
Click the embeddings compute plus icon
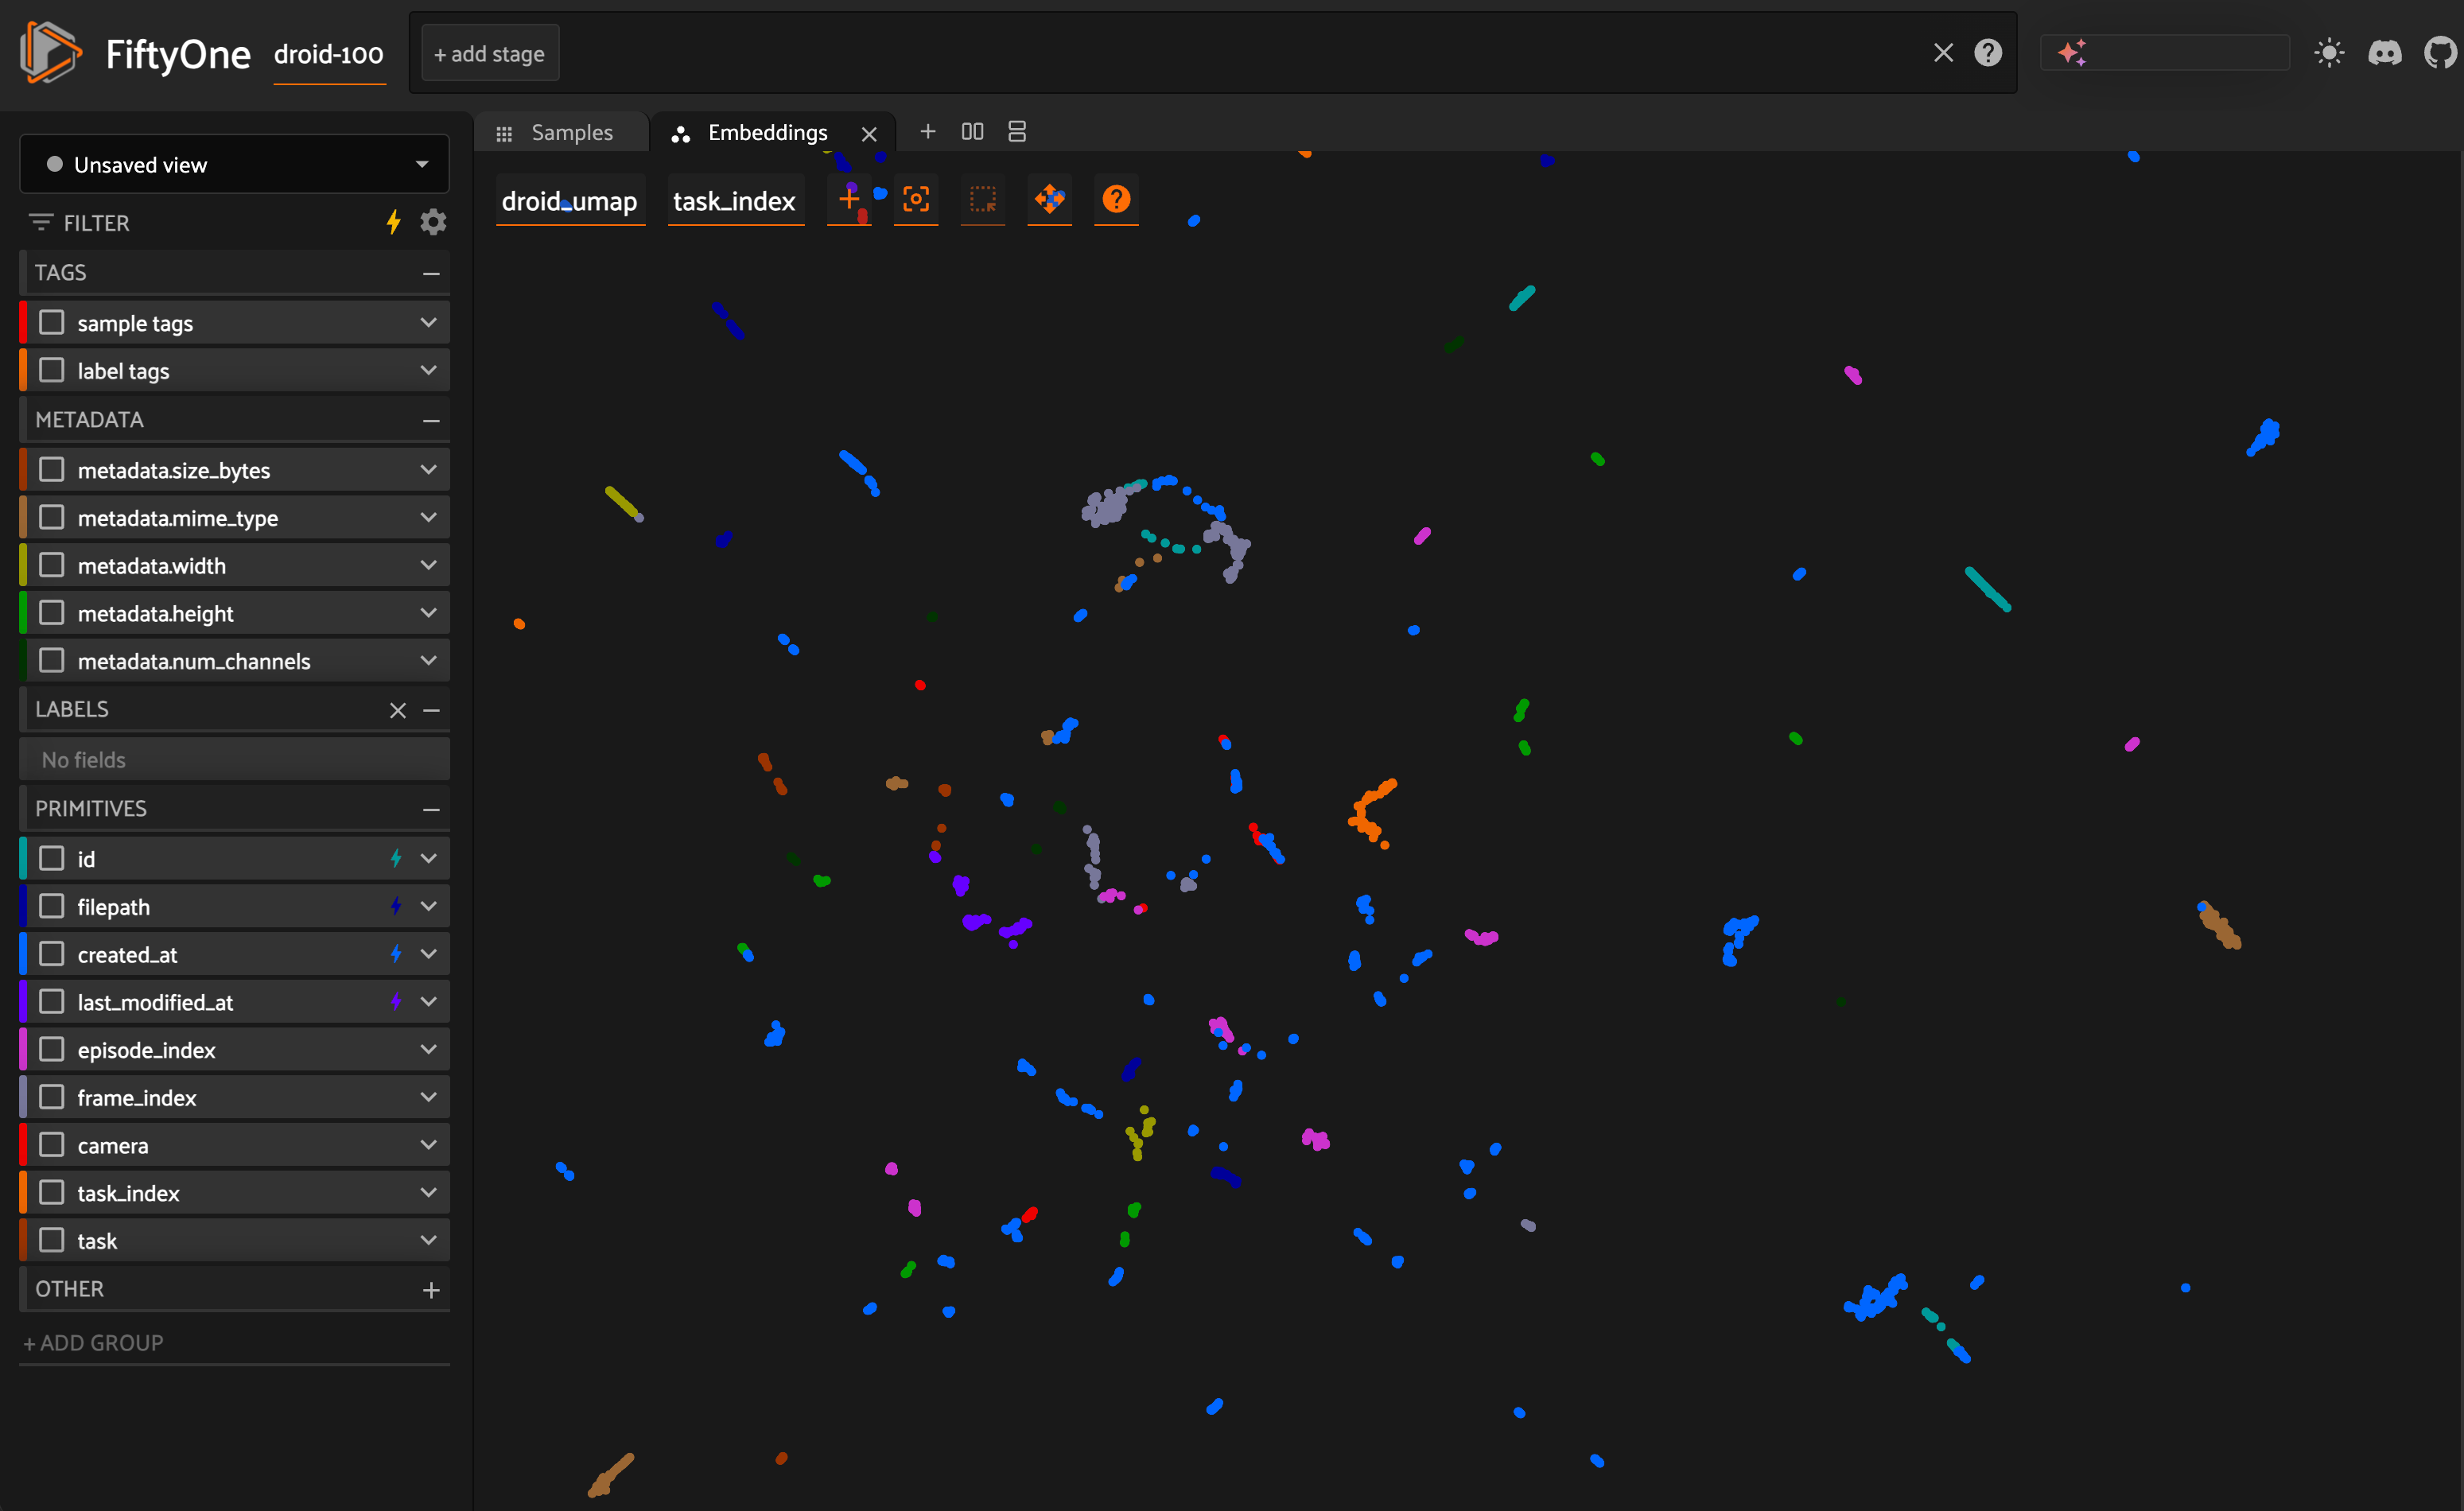click(x=849, y=199)
